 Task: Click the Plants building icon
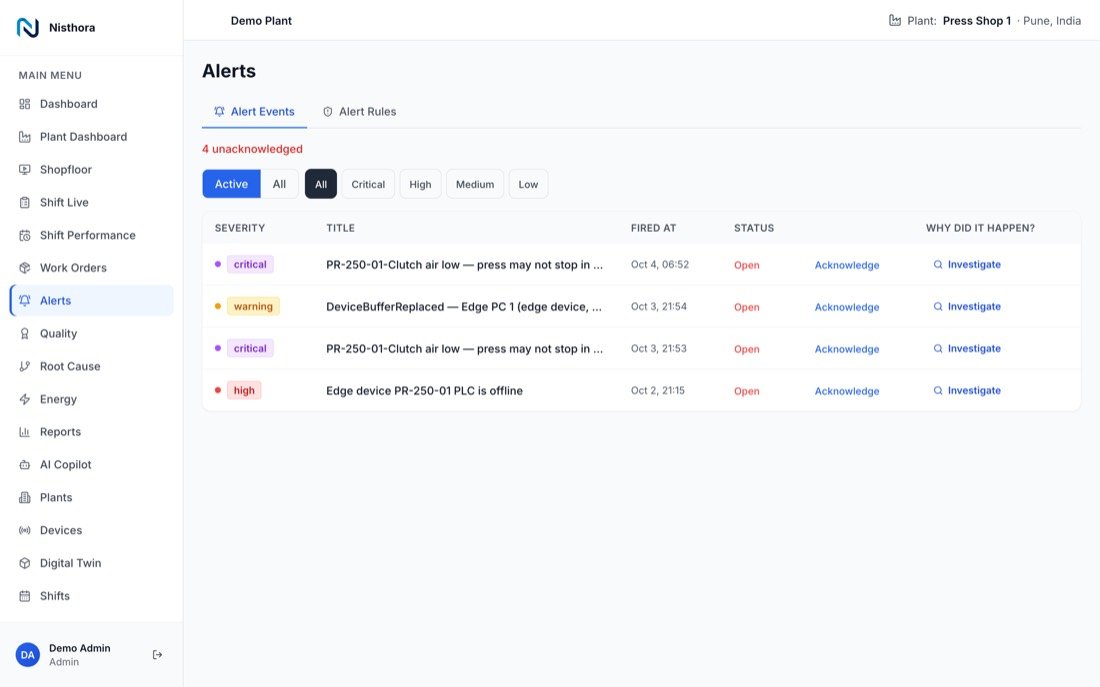pyautogui.click(x=25, y=498)
